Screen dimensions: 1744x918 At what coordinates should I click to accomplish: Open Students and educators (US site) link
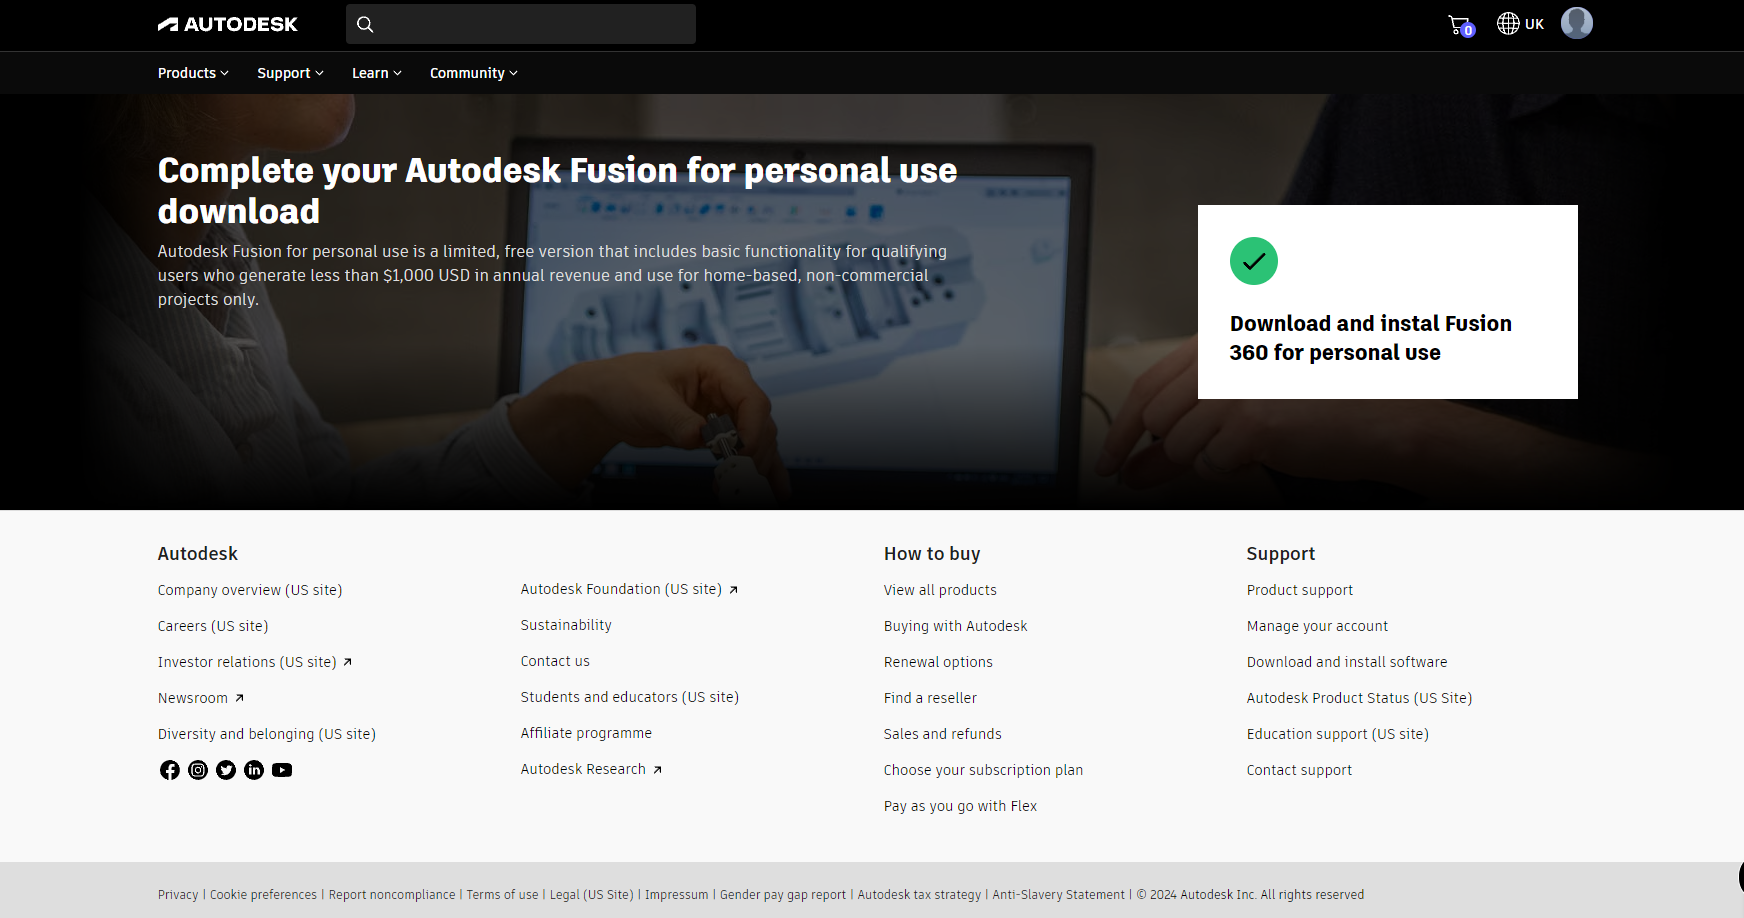pos(630,697)
